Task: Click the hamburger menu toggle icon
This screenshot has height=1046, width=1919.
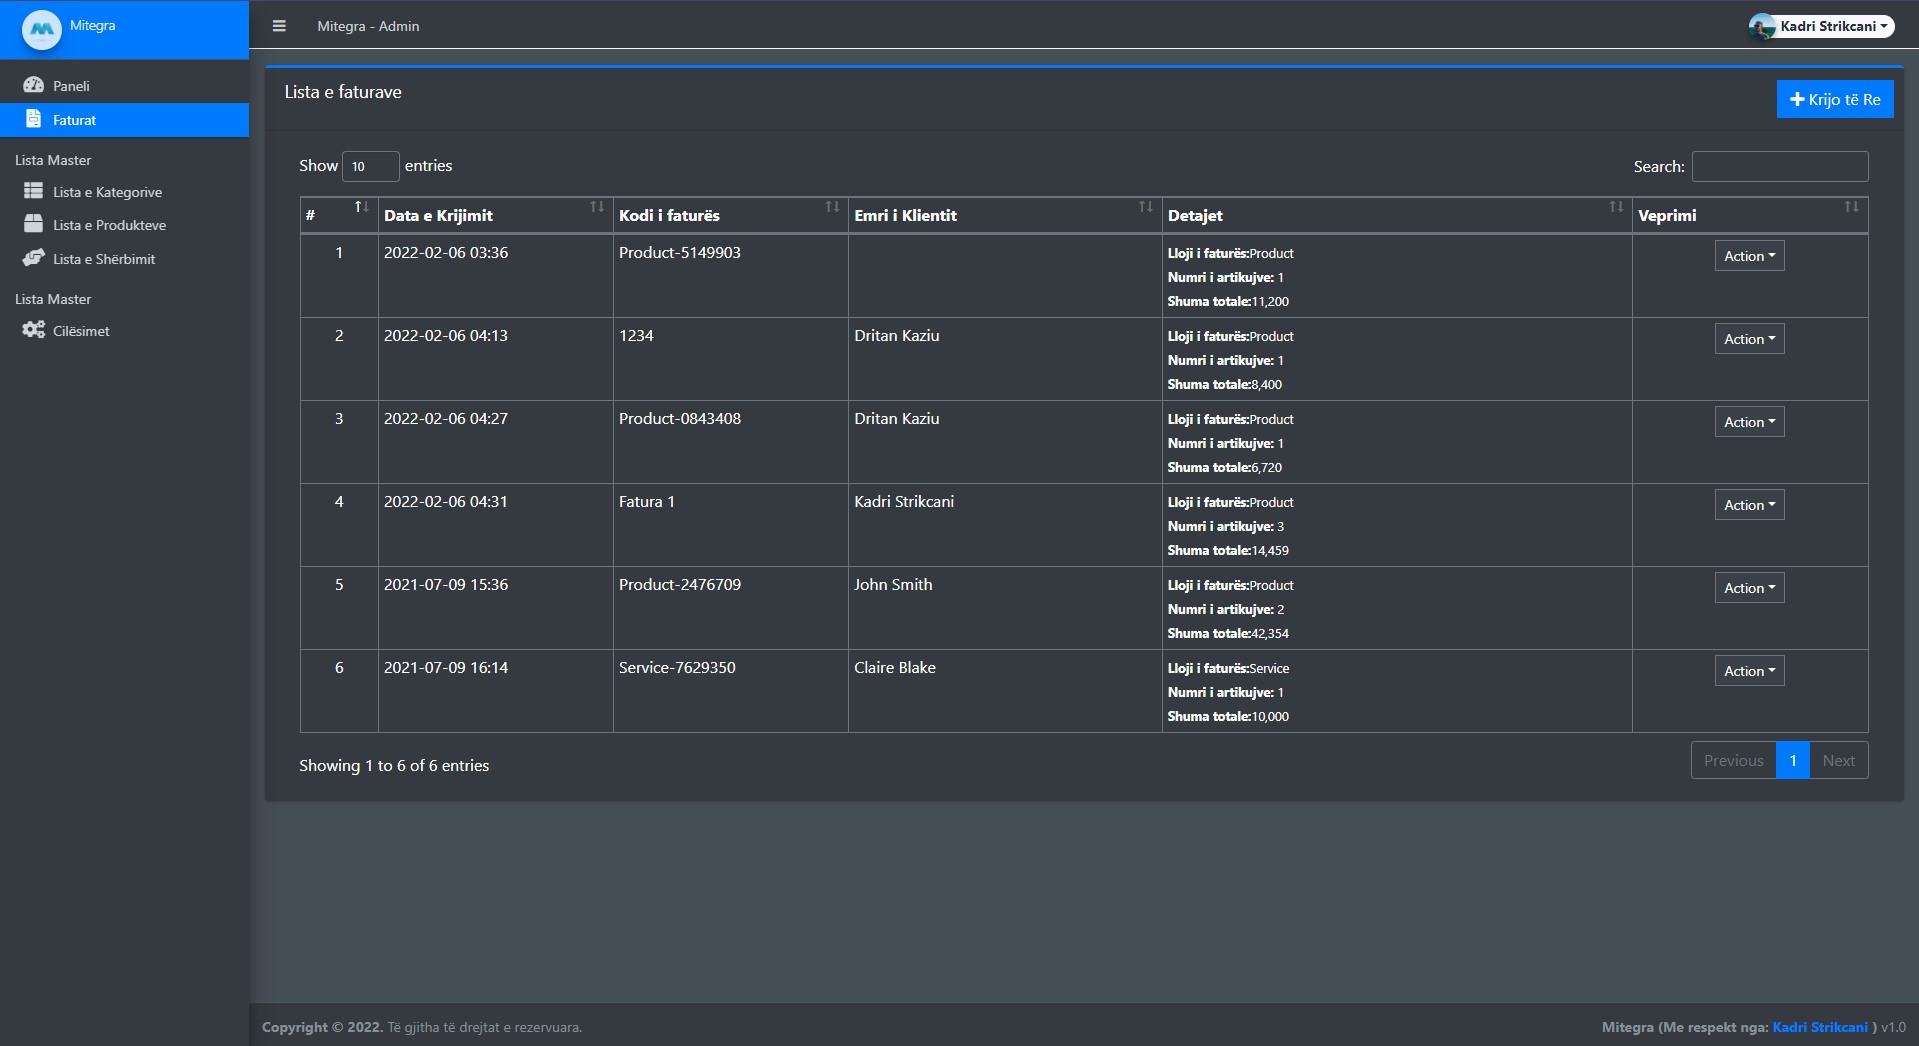Action: click(279, 26)
